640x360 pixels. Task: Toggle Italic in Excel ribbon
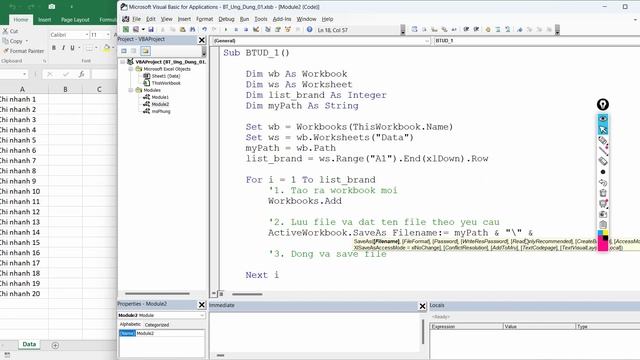click(x=63, y=48)
